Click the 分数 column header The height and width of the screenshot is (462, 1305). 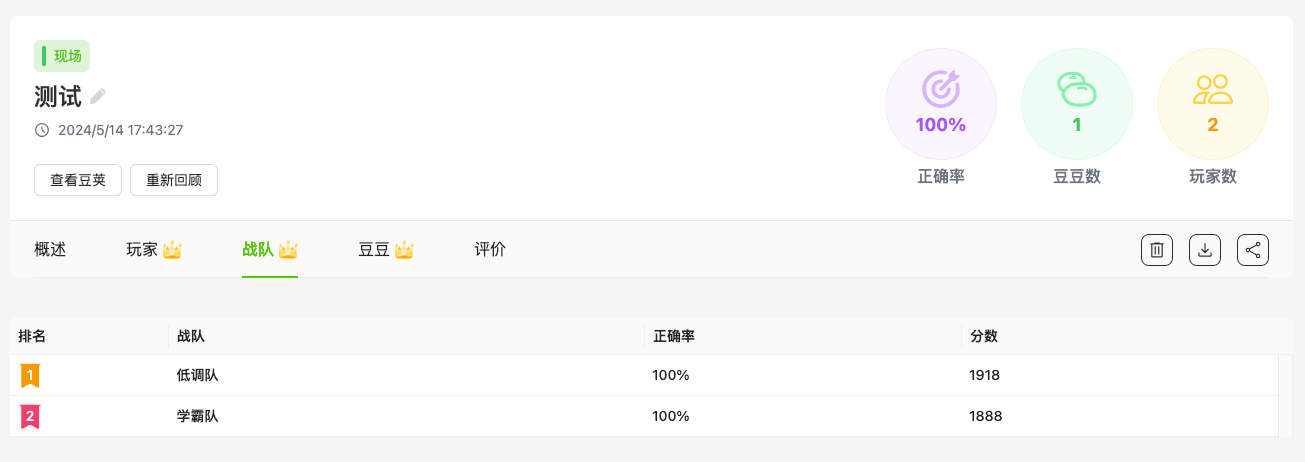coord(984,336)
